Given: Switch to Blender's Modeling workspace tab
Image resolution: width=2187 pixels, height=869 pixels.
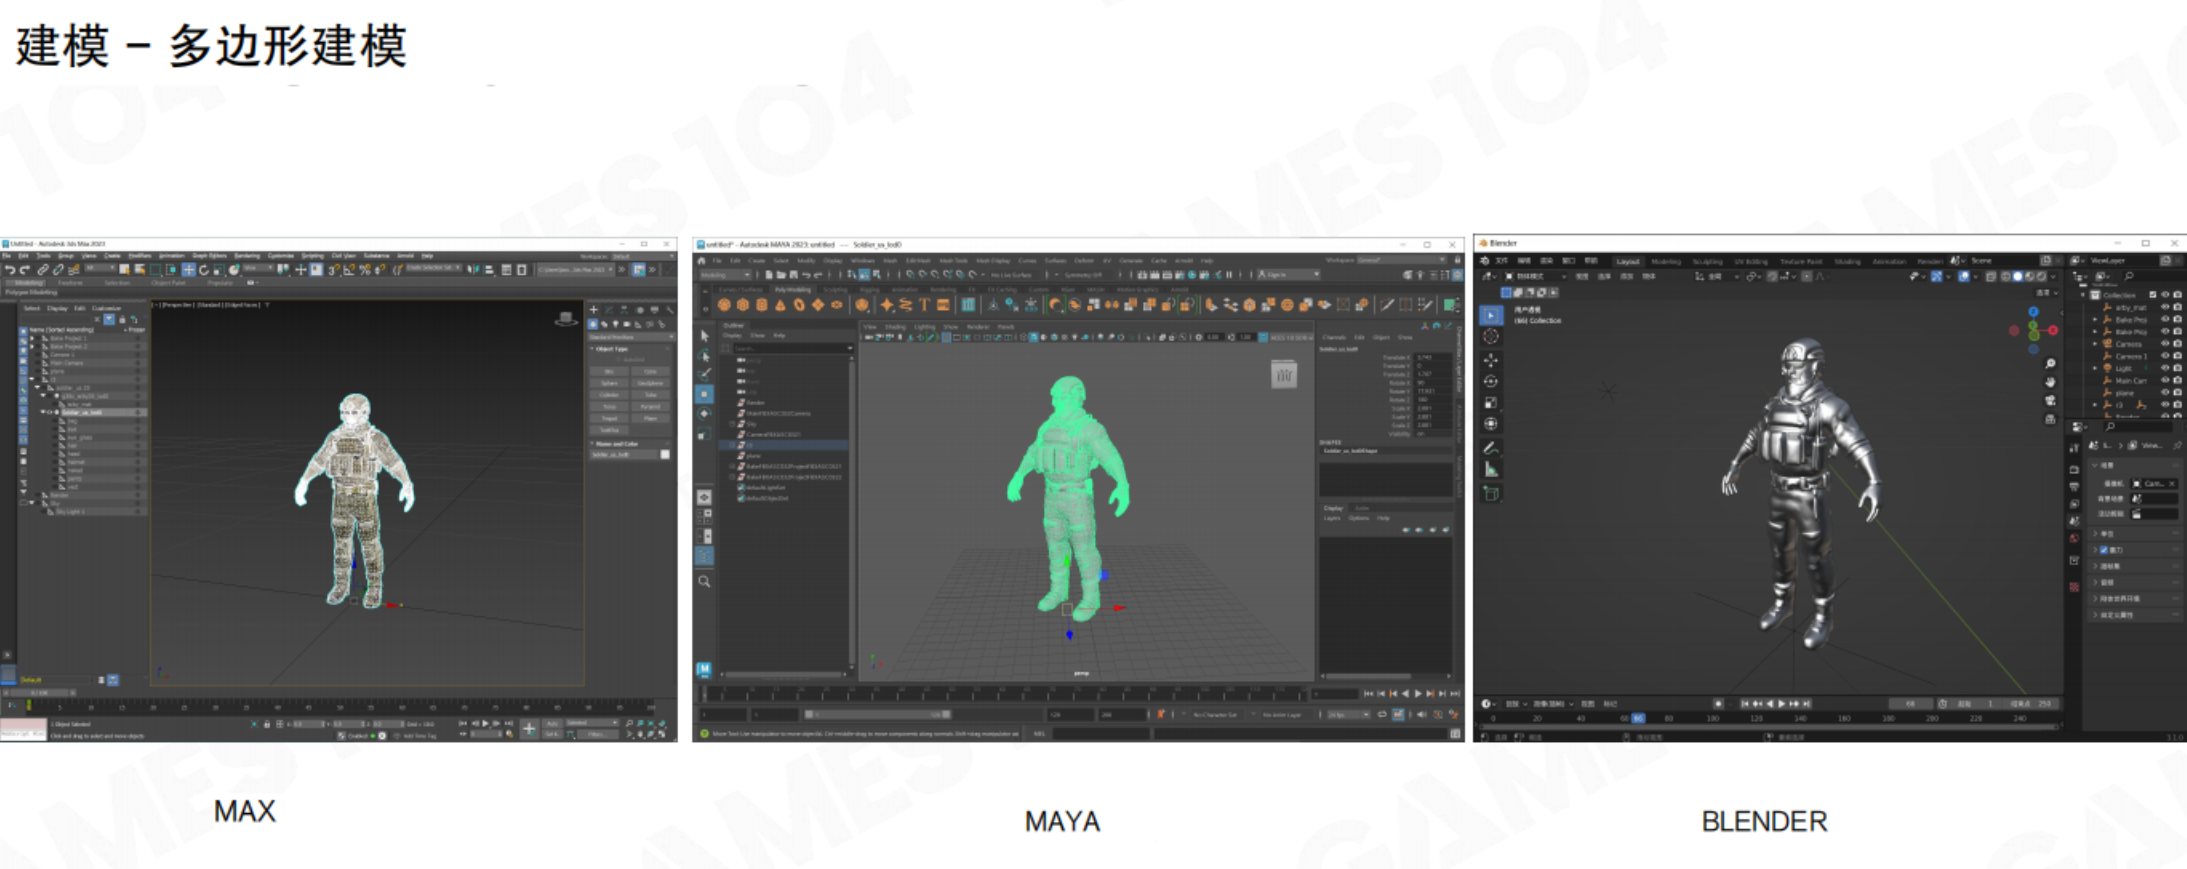Looking at the screenshot, I should (1666, 261).
